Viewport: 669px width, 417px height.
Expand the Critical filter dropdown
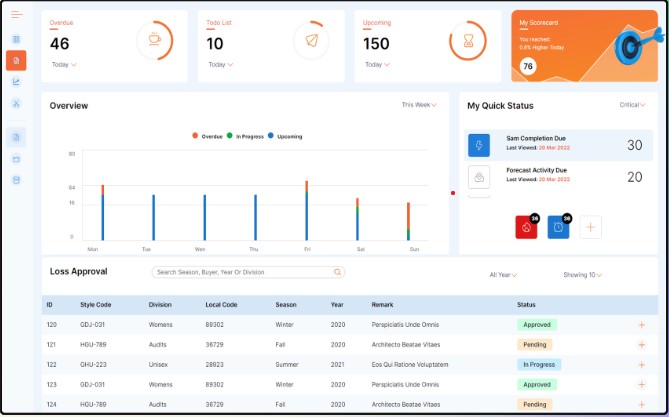631,104
